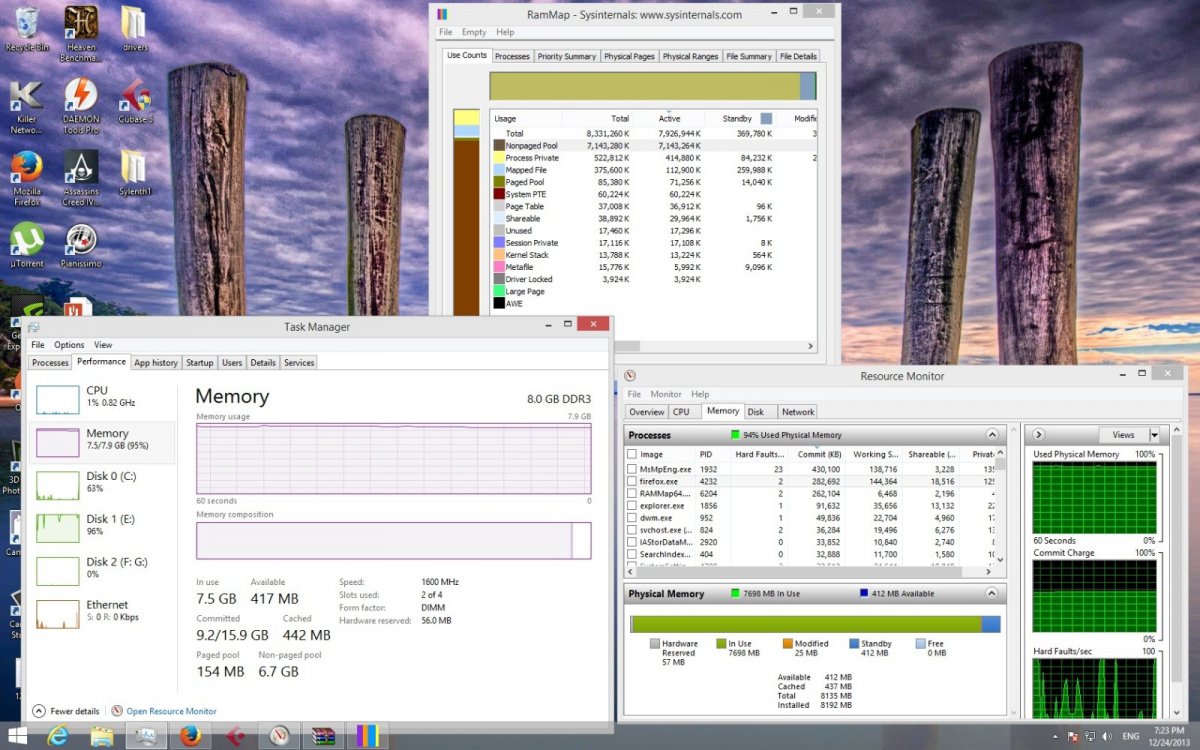Image resolution: width=1200 pixels, height=750 pixels.
Task: Select Mozilla Firefox desktop shortcut
Action: pos(27,179)
